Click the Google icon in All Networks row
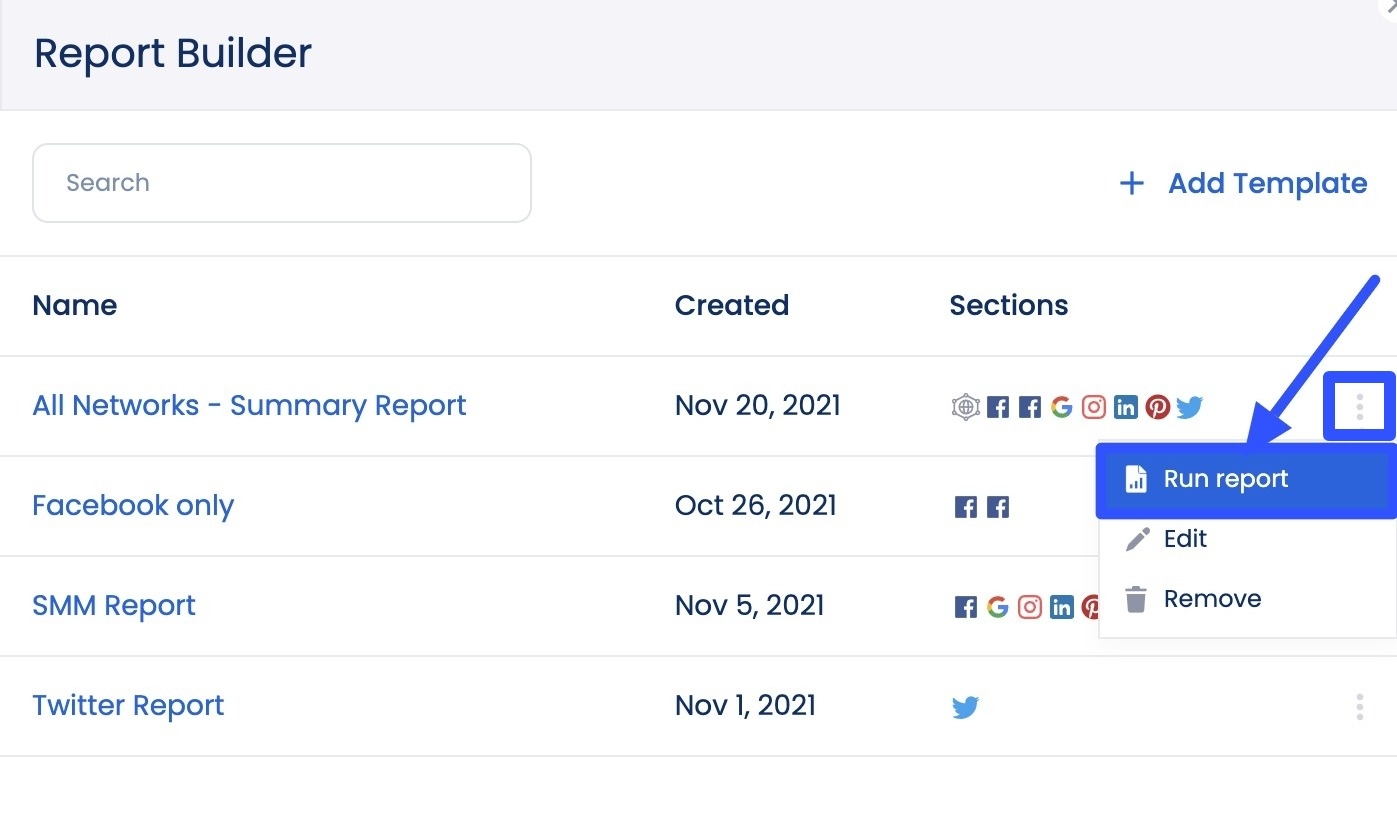This screenshot has width=1397, height=813. pyautogui.click(x=1061, y=406)
